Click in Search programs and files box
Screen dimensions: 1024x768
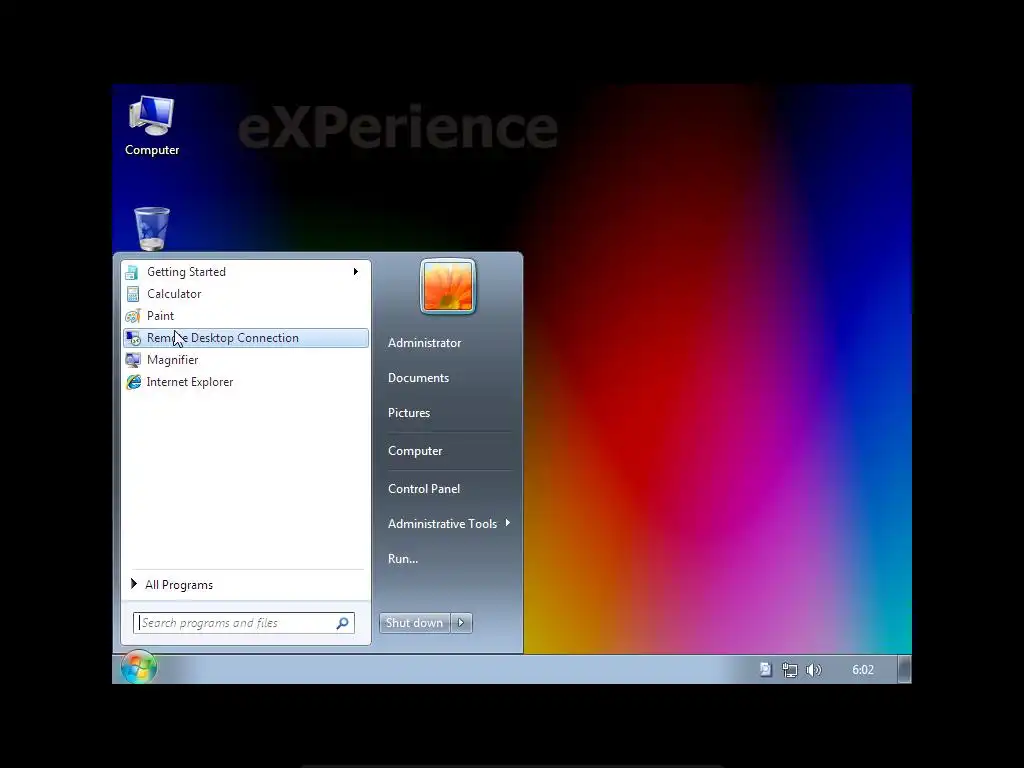(243, 623)
